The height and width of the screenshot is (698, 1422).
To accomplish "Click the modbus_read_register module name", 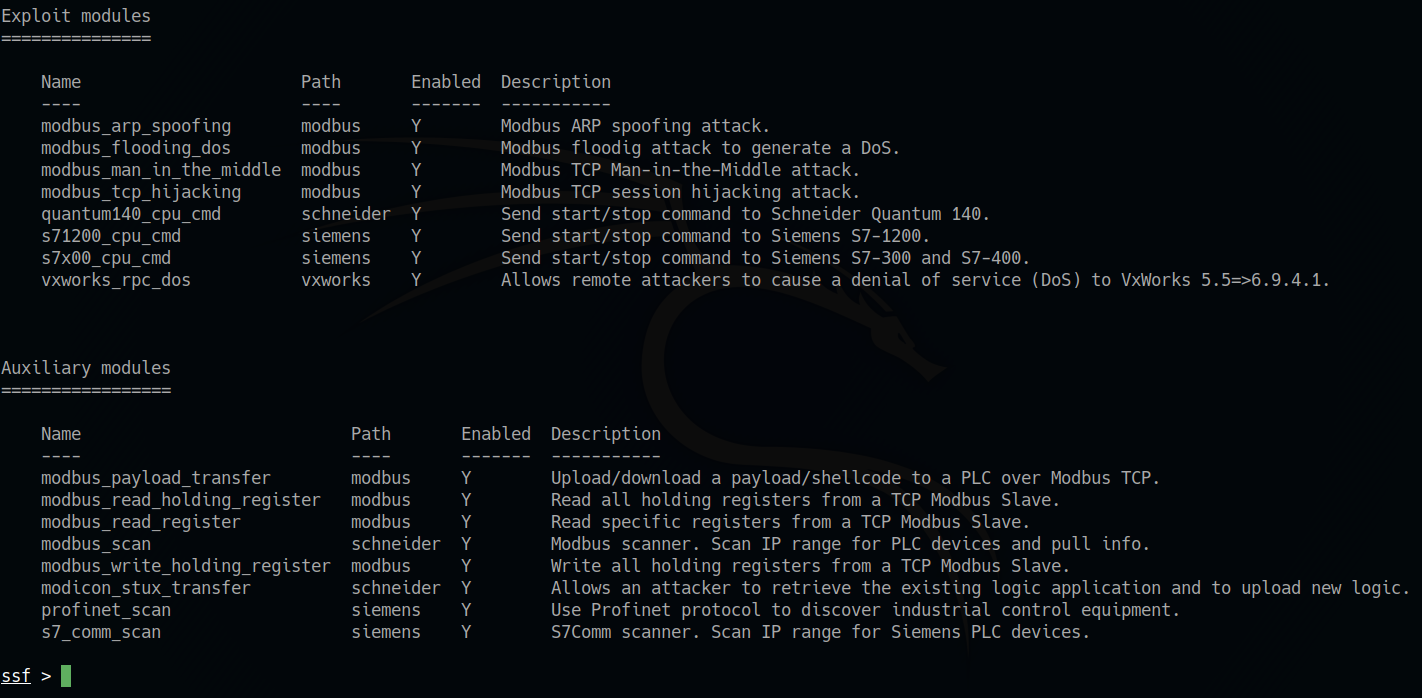I will click(140, 522).
